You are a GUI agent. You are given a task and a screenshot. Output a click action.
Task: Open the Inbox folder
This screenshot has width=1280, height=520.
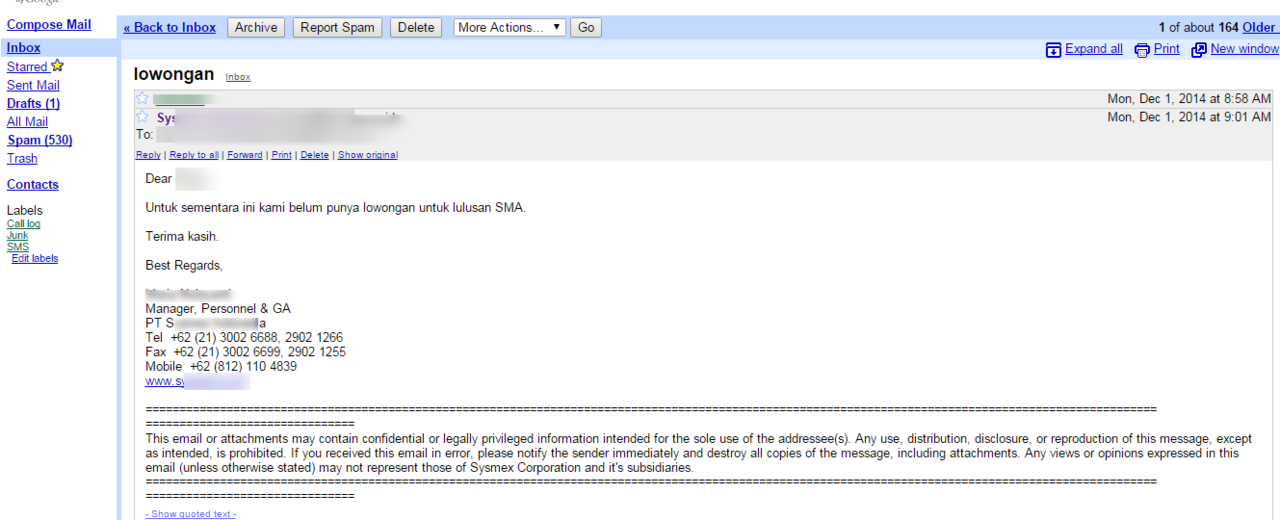point(24,48)
